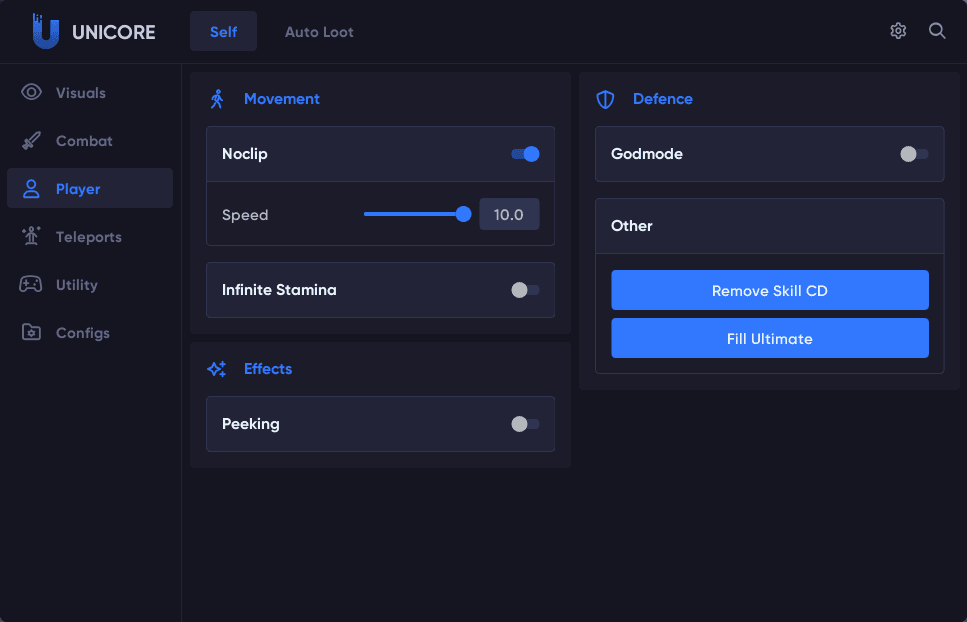Click the Speed value field showing 10.0
967x622 pixels.
point(509,214)
